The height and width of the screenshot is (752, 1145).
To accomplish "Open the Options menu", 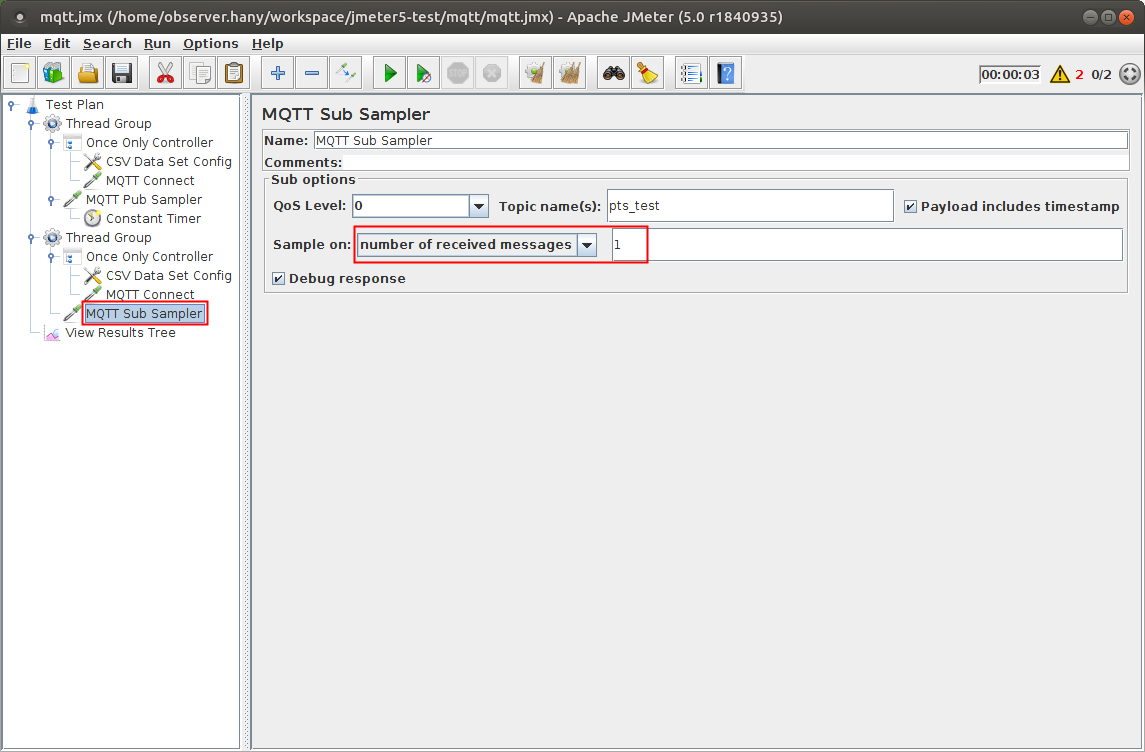I will (x=210, y=44).
